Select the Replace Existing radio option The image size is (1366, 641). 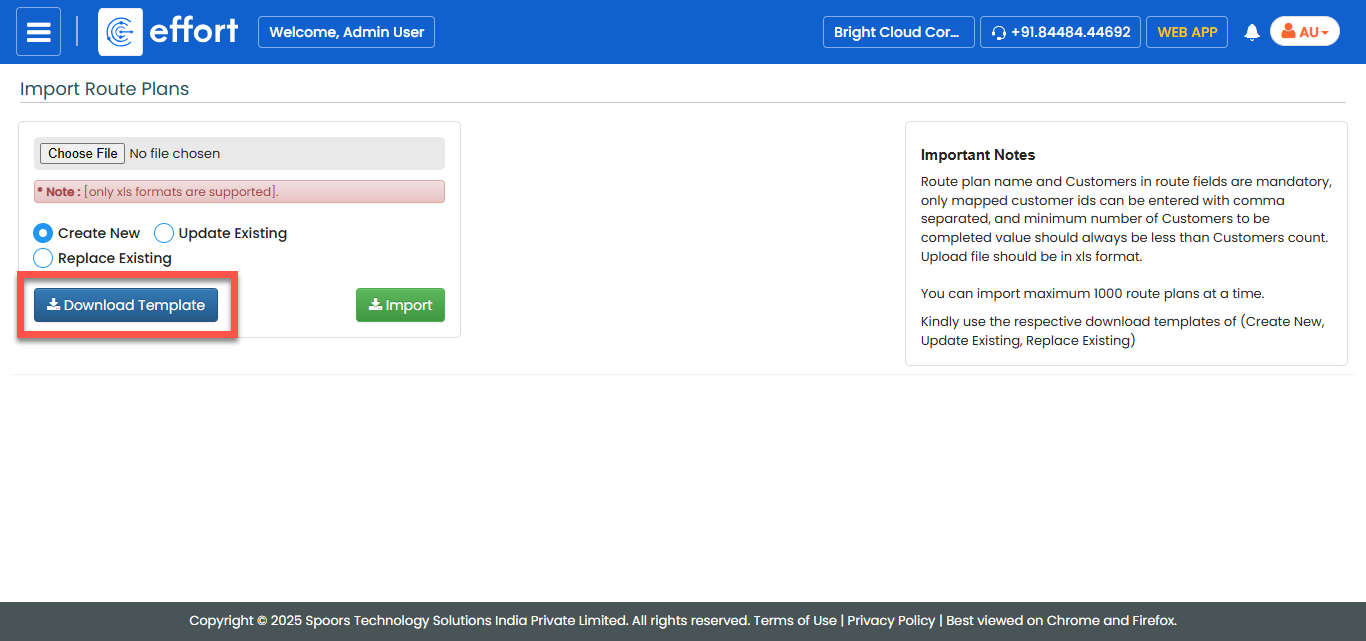(43, 258)
